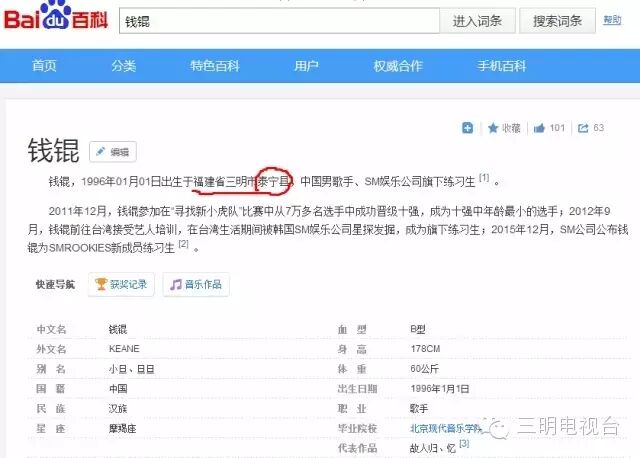640x458 pixels.
Task: Open reference [1] superscript link
Action: click(484, 178)
